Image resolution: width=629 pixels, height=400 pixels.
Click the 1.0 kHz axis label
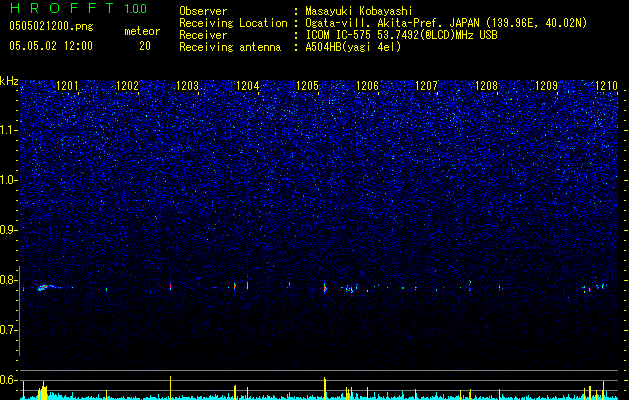tap(9, 180)
